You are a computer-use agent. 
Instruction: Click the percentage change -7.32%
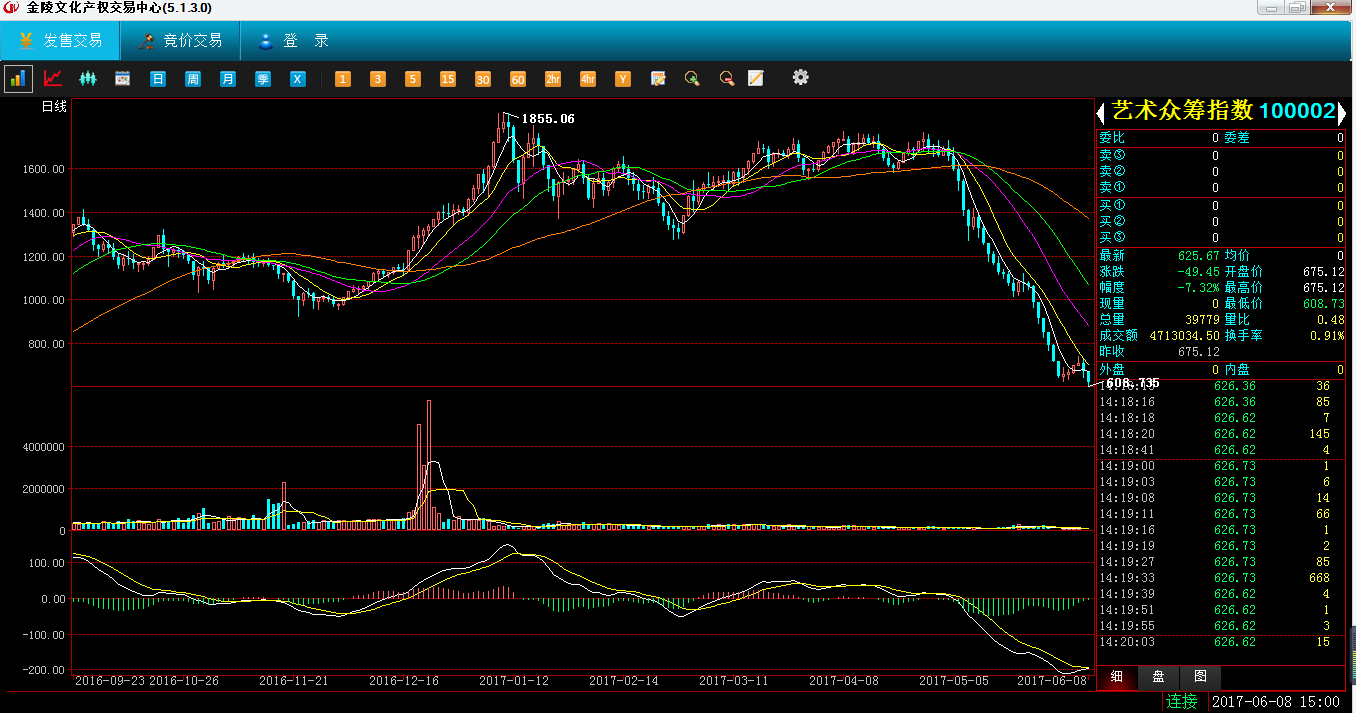pos(1197,288)
